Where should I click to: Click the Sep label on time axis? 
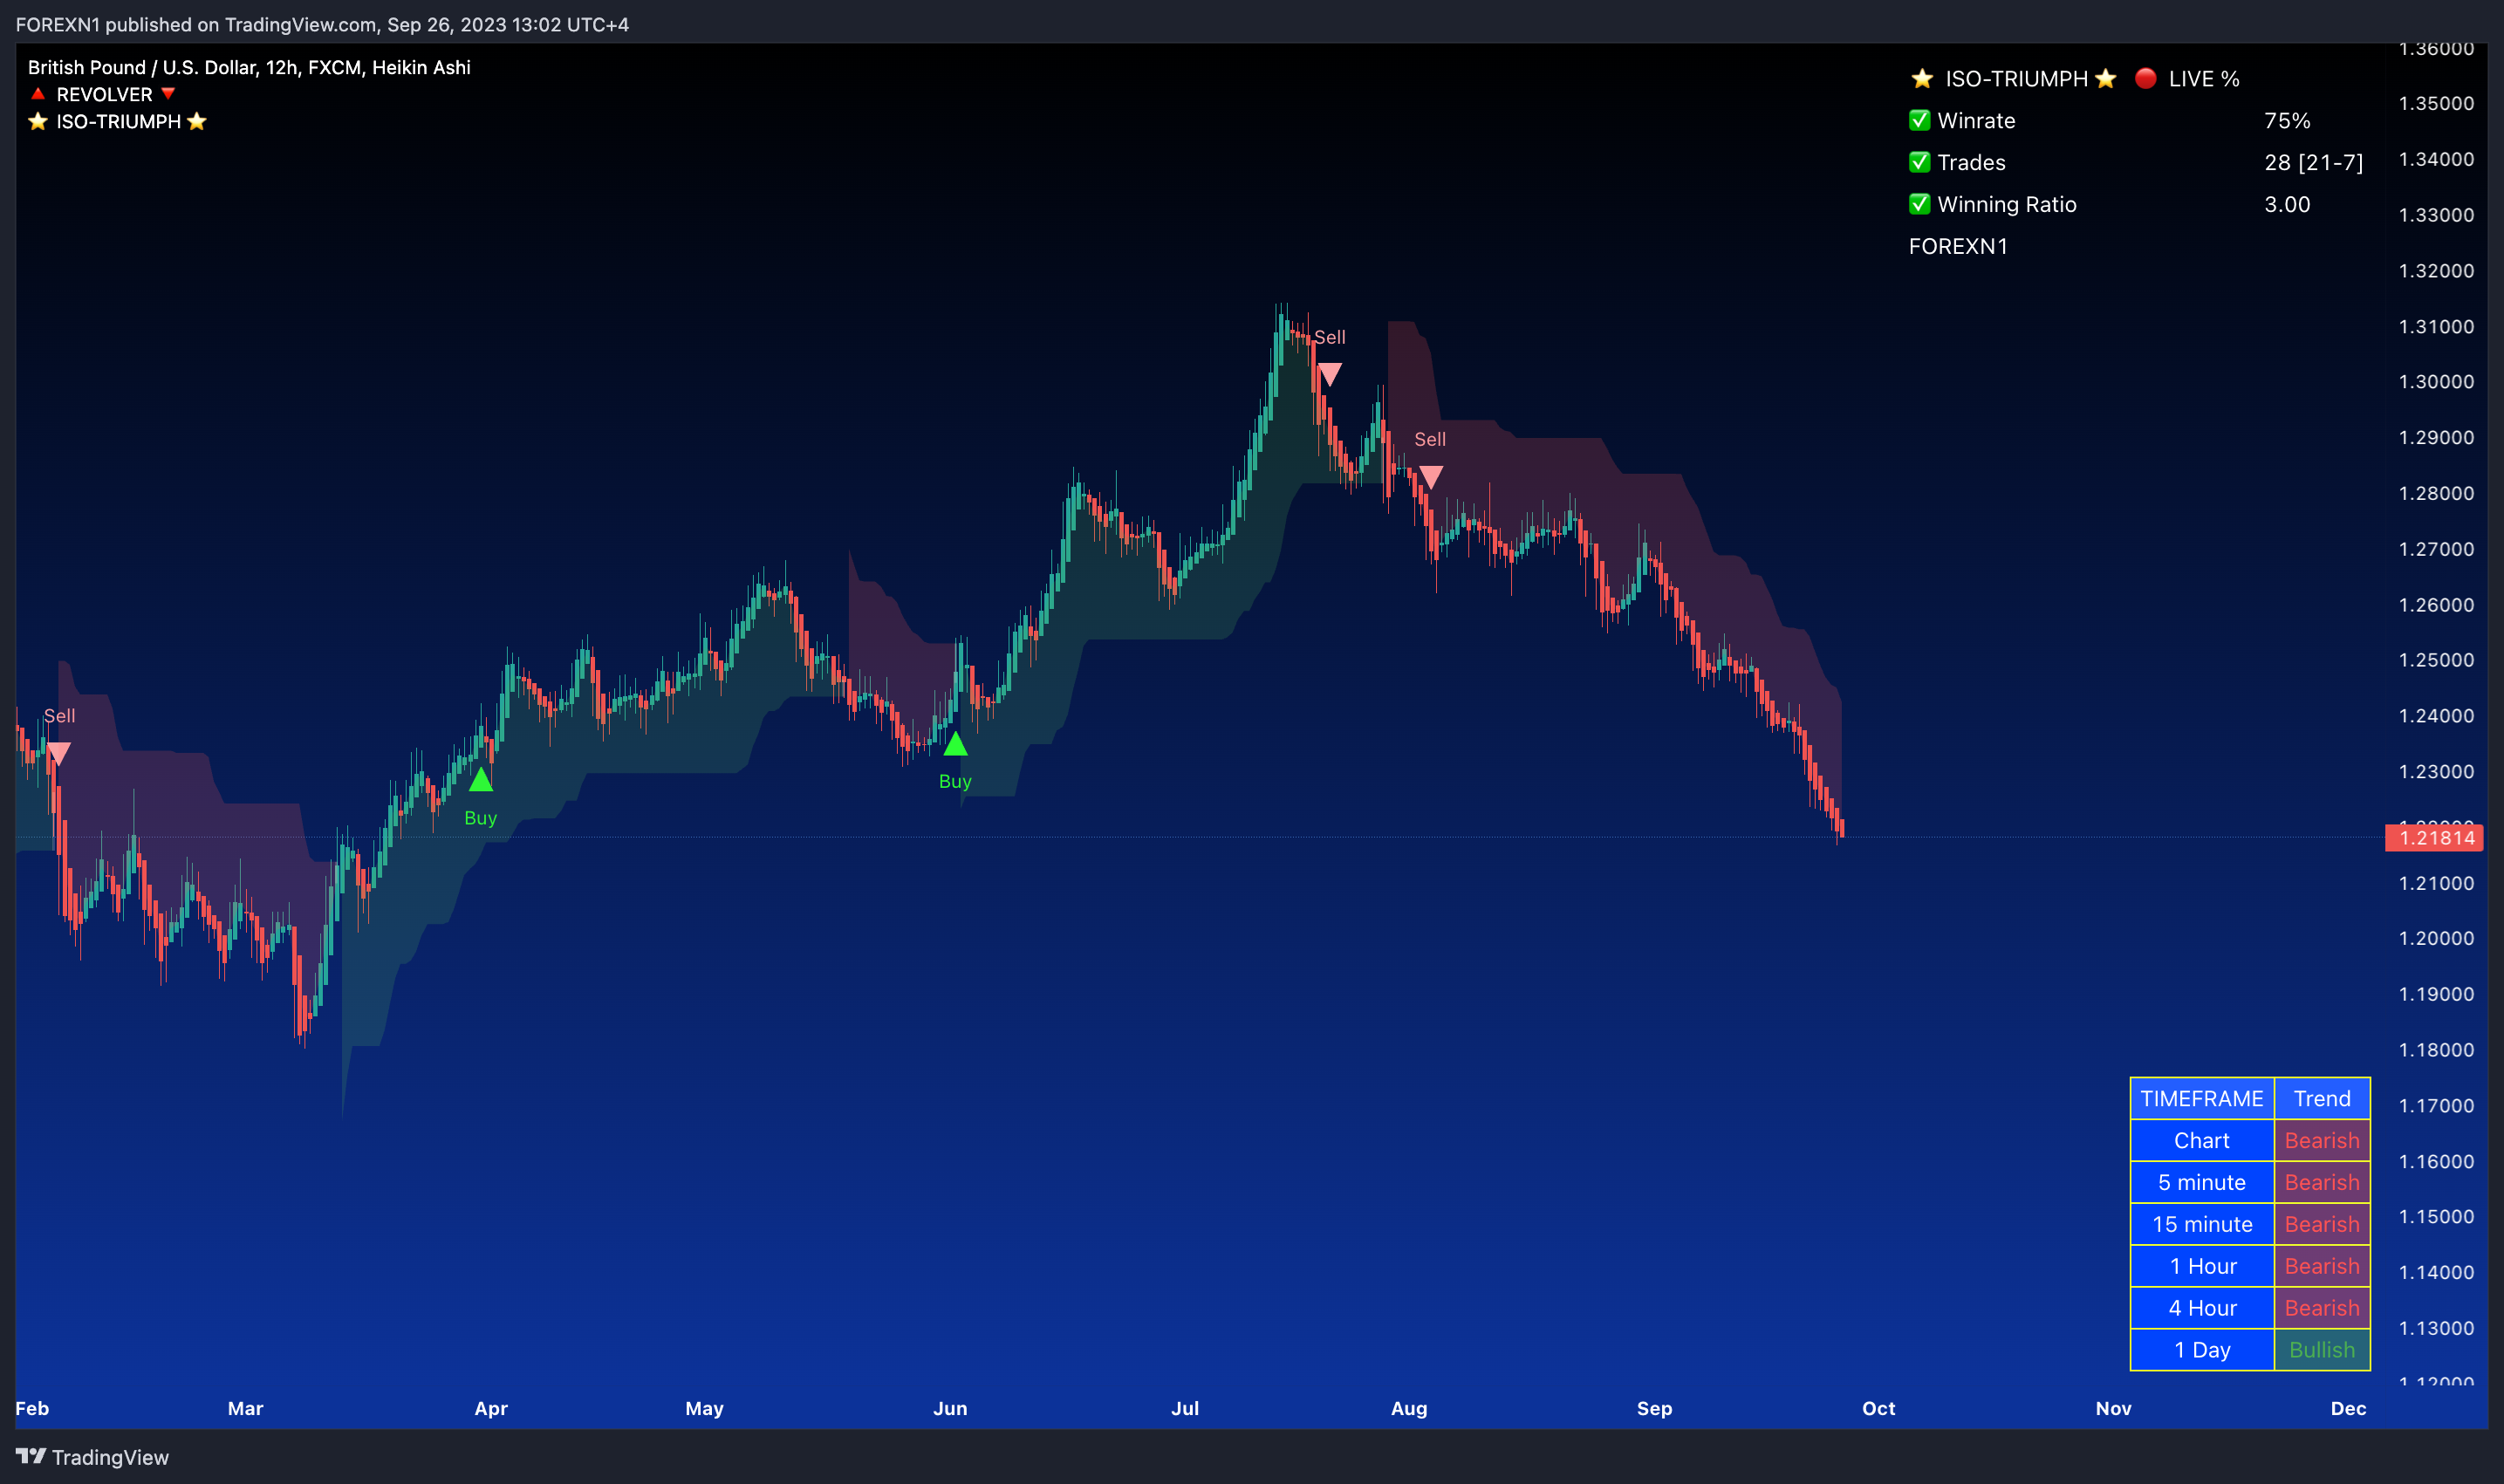pos(1654,1408)
